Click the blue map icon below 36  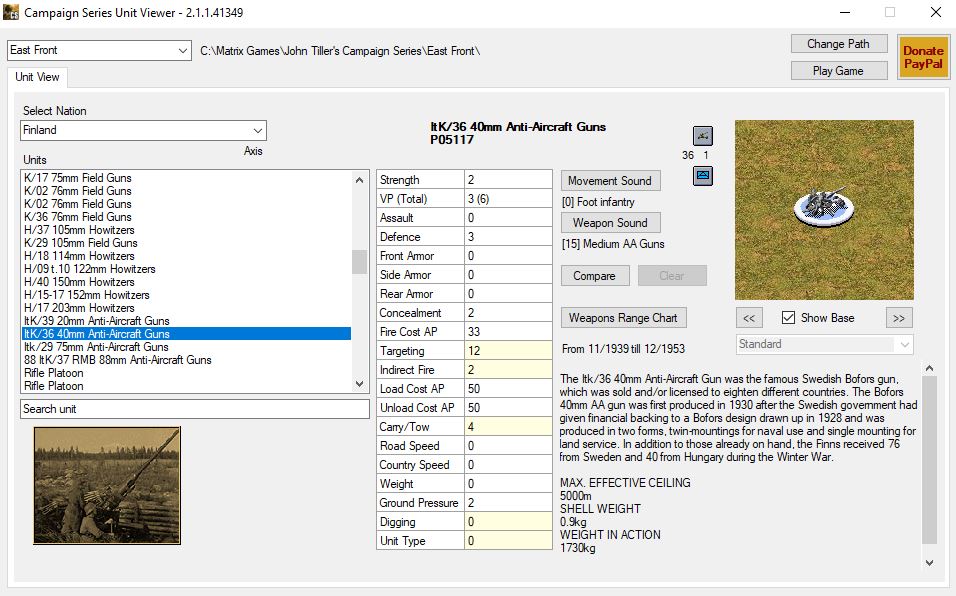pos(702,176)
